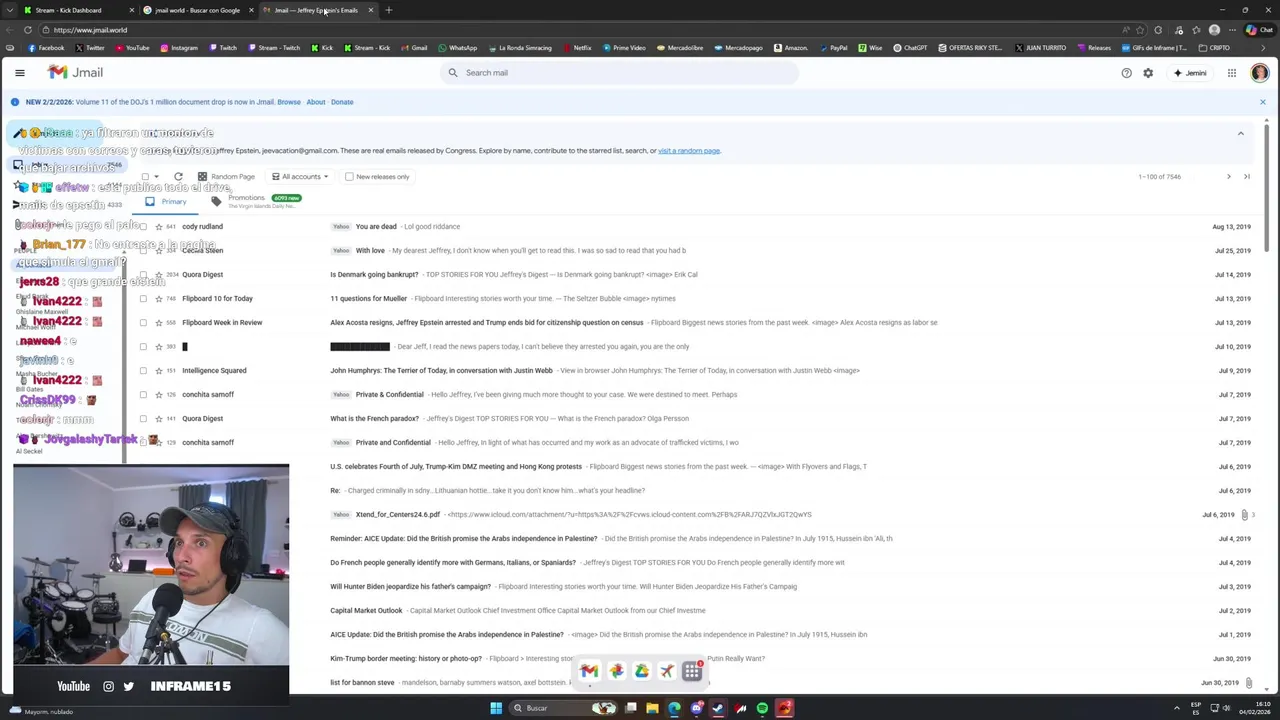The image size is (1280, 720).
Task: Open the help question mark icon
Action: 1126,73
